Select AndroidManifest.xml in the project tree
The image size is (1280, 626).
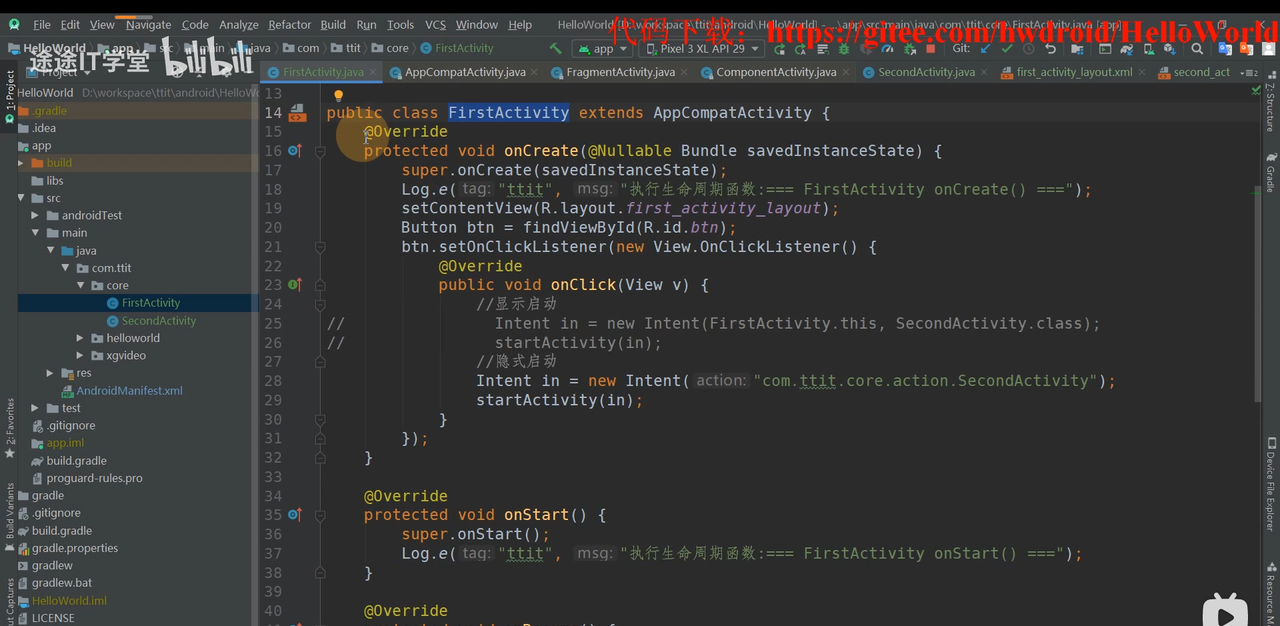(x=129, y=391)
